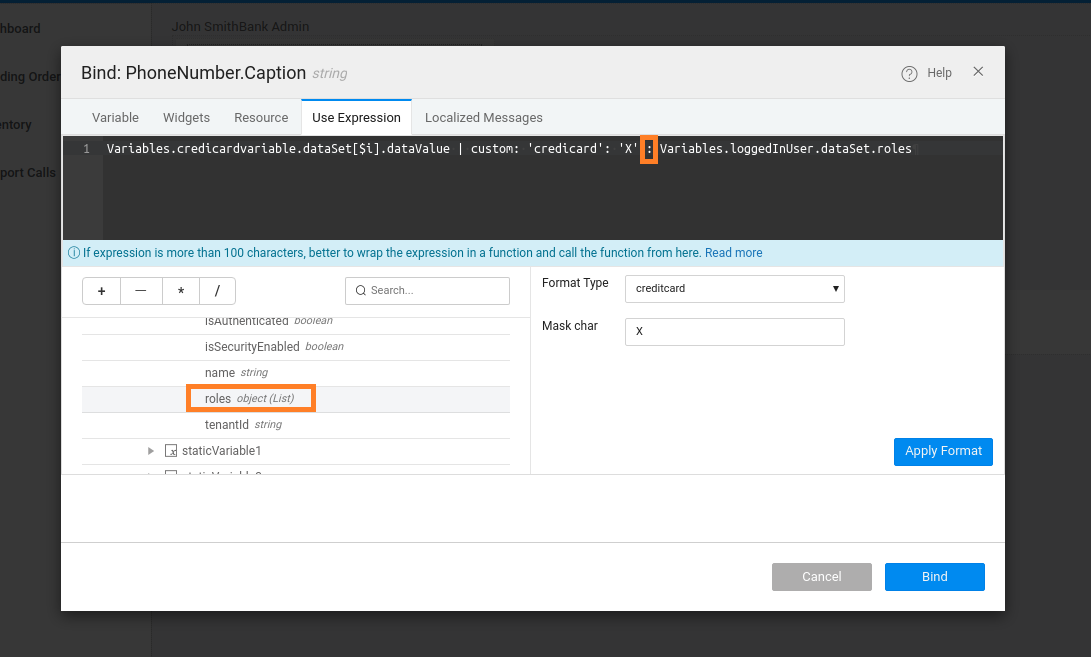
Task: Click the Bind button
Action: tap(934, 576)
